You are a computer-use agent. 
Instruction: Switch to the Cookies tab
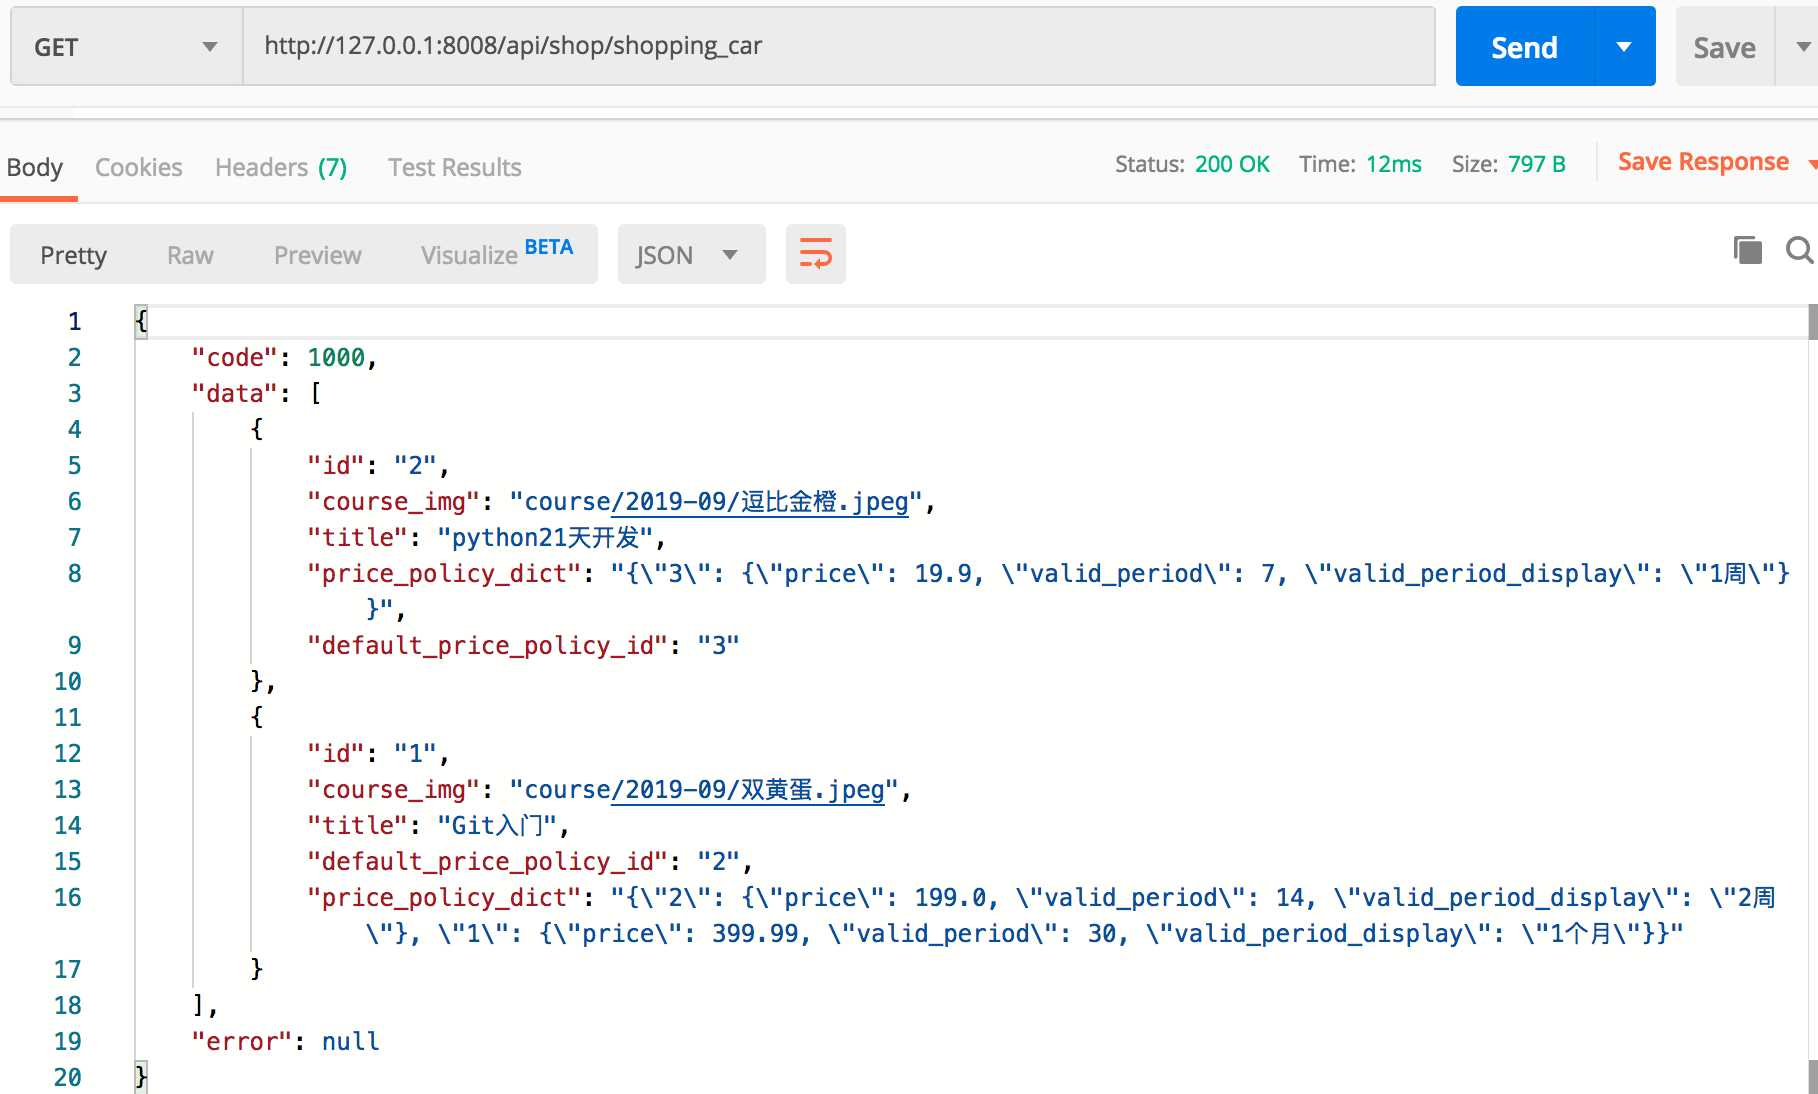[x=139, y=167]
